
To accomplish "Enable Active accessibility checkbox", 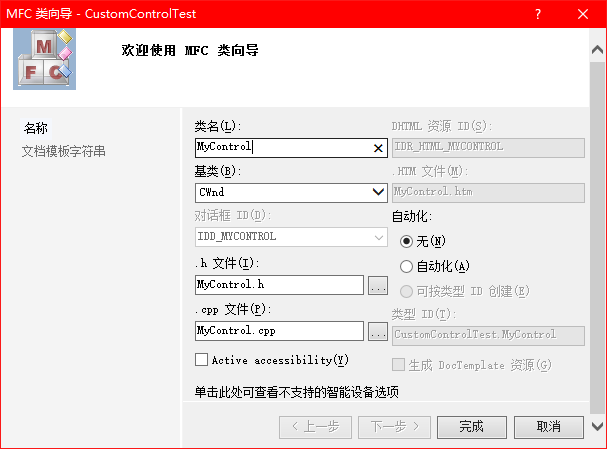I will click(202, 360).
